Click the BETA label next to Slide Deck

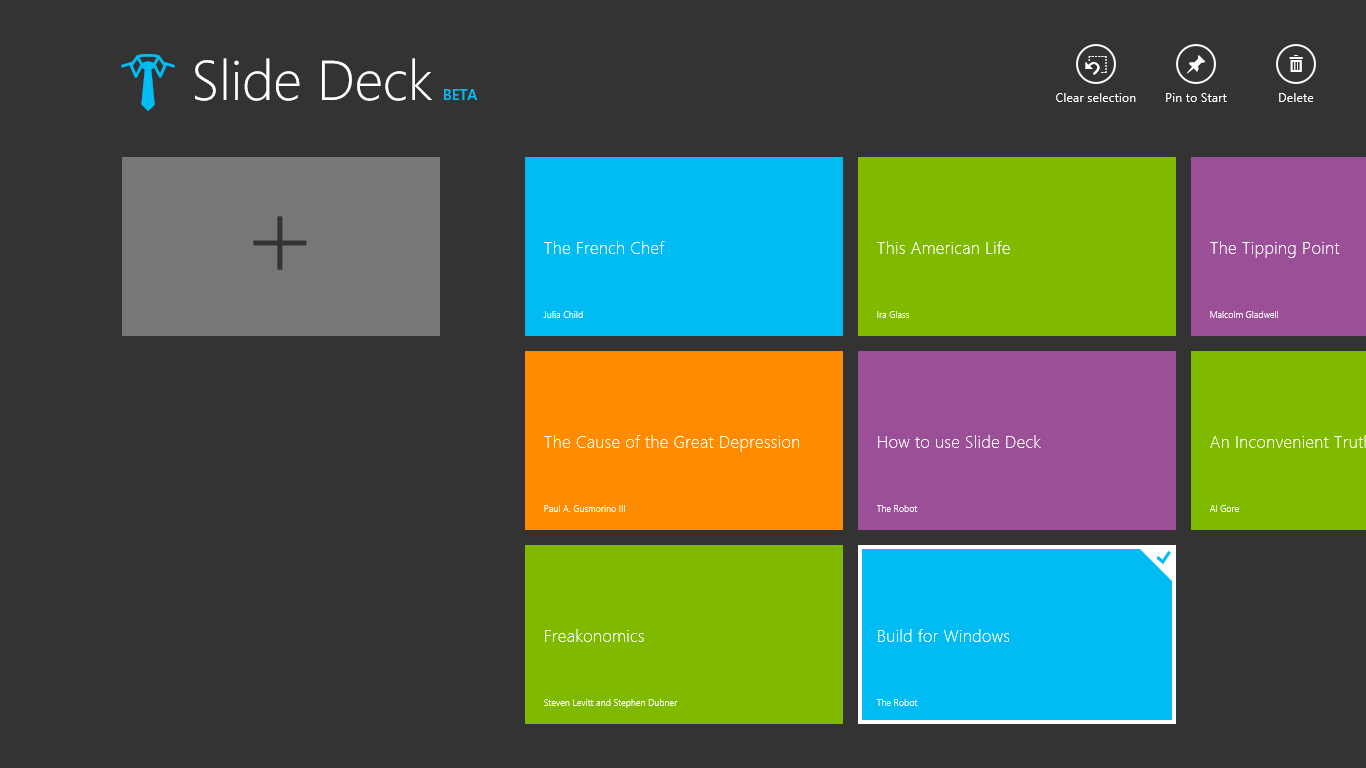[x=460, y=94]
